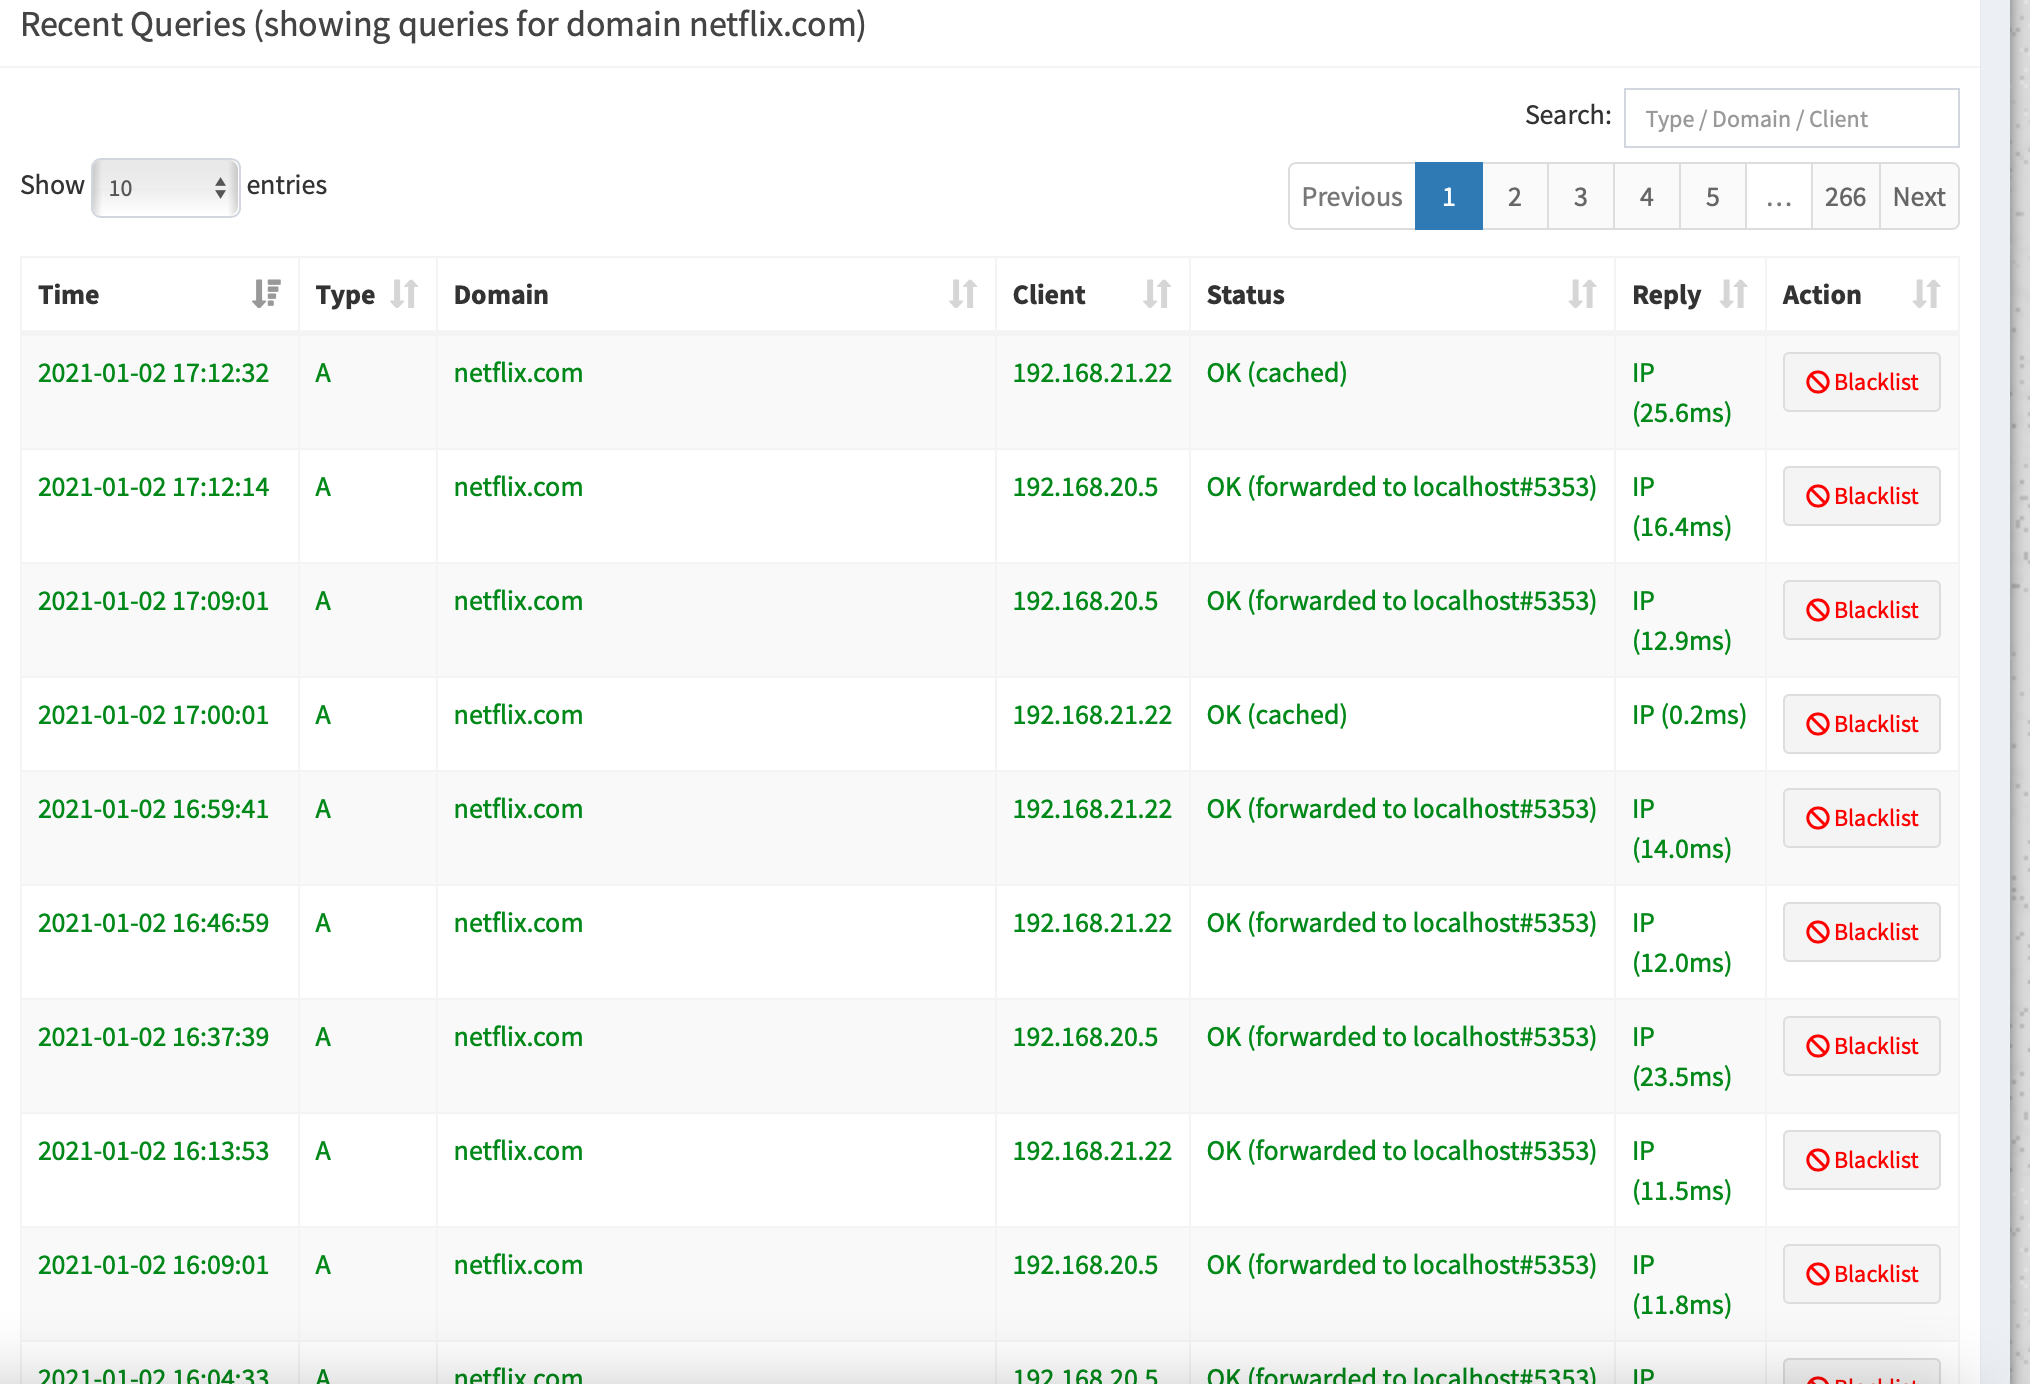The height and width of the screenshot is (1384, 2030).
Task: Blacklist the 16:37:39 netflix.com query
Action: pyautogui.click(x=1861, y=1046)
